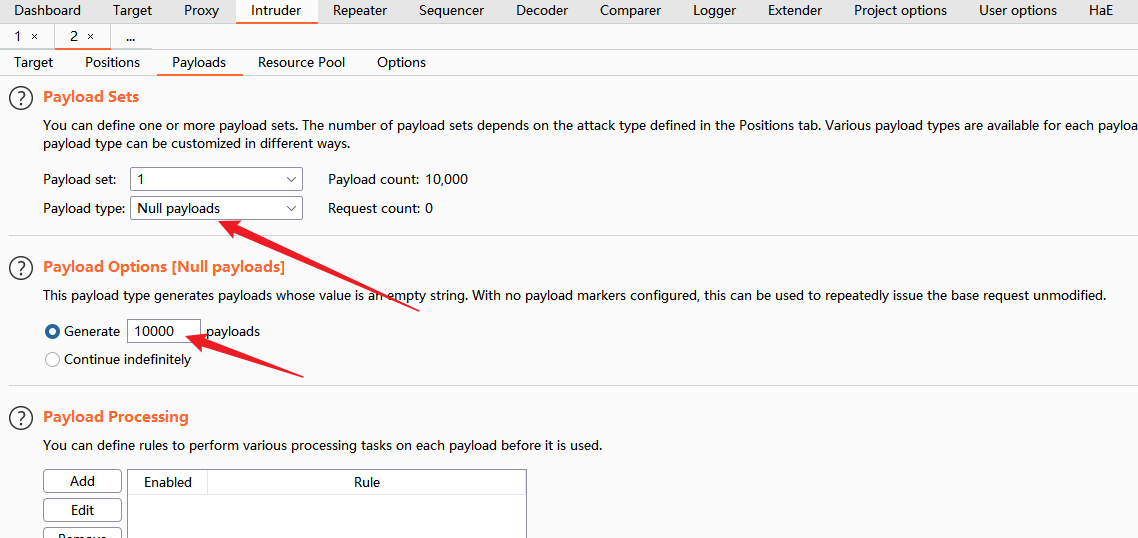Open the Intruder Options sub-tab
1138x538 pixels.
tap(401, 62)
